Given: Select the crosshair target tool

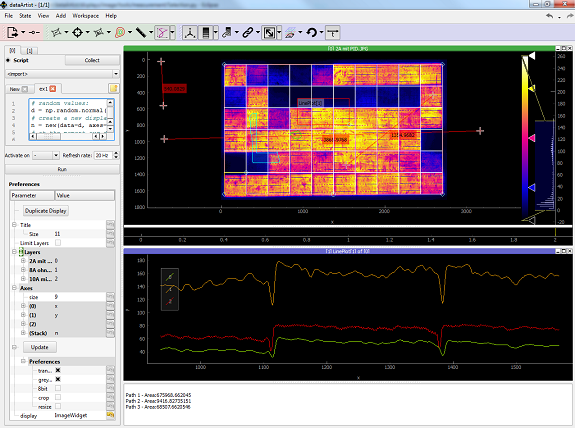Looking at the screenshot, I should [77, 32].
